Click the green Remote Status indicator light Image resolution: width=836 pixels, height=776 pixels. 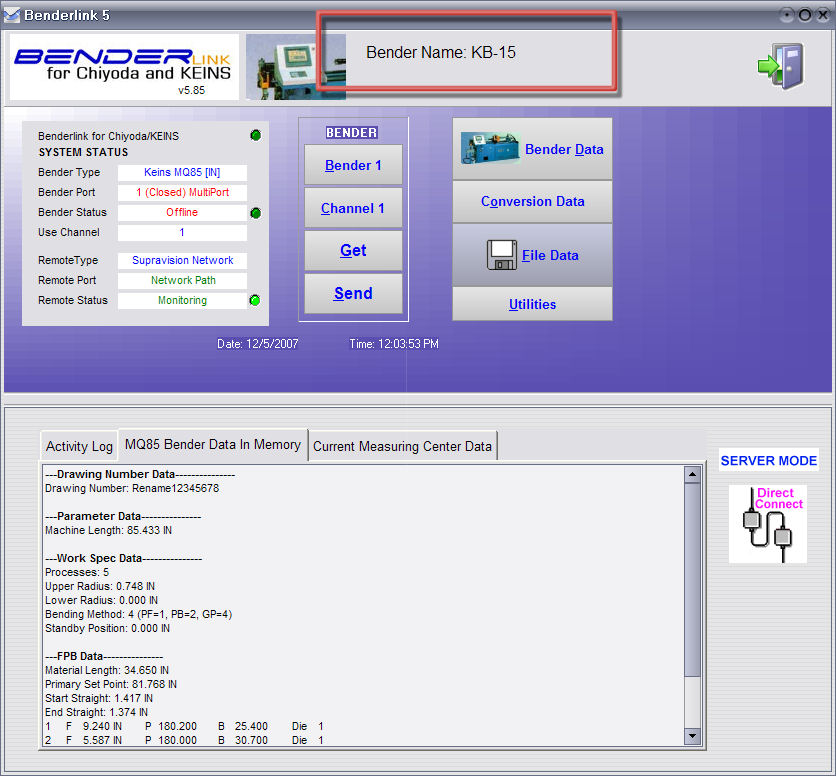[256, 301]
